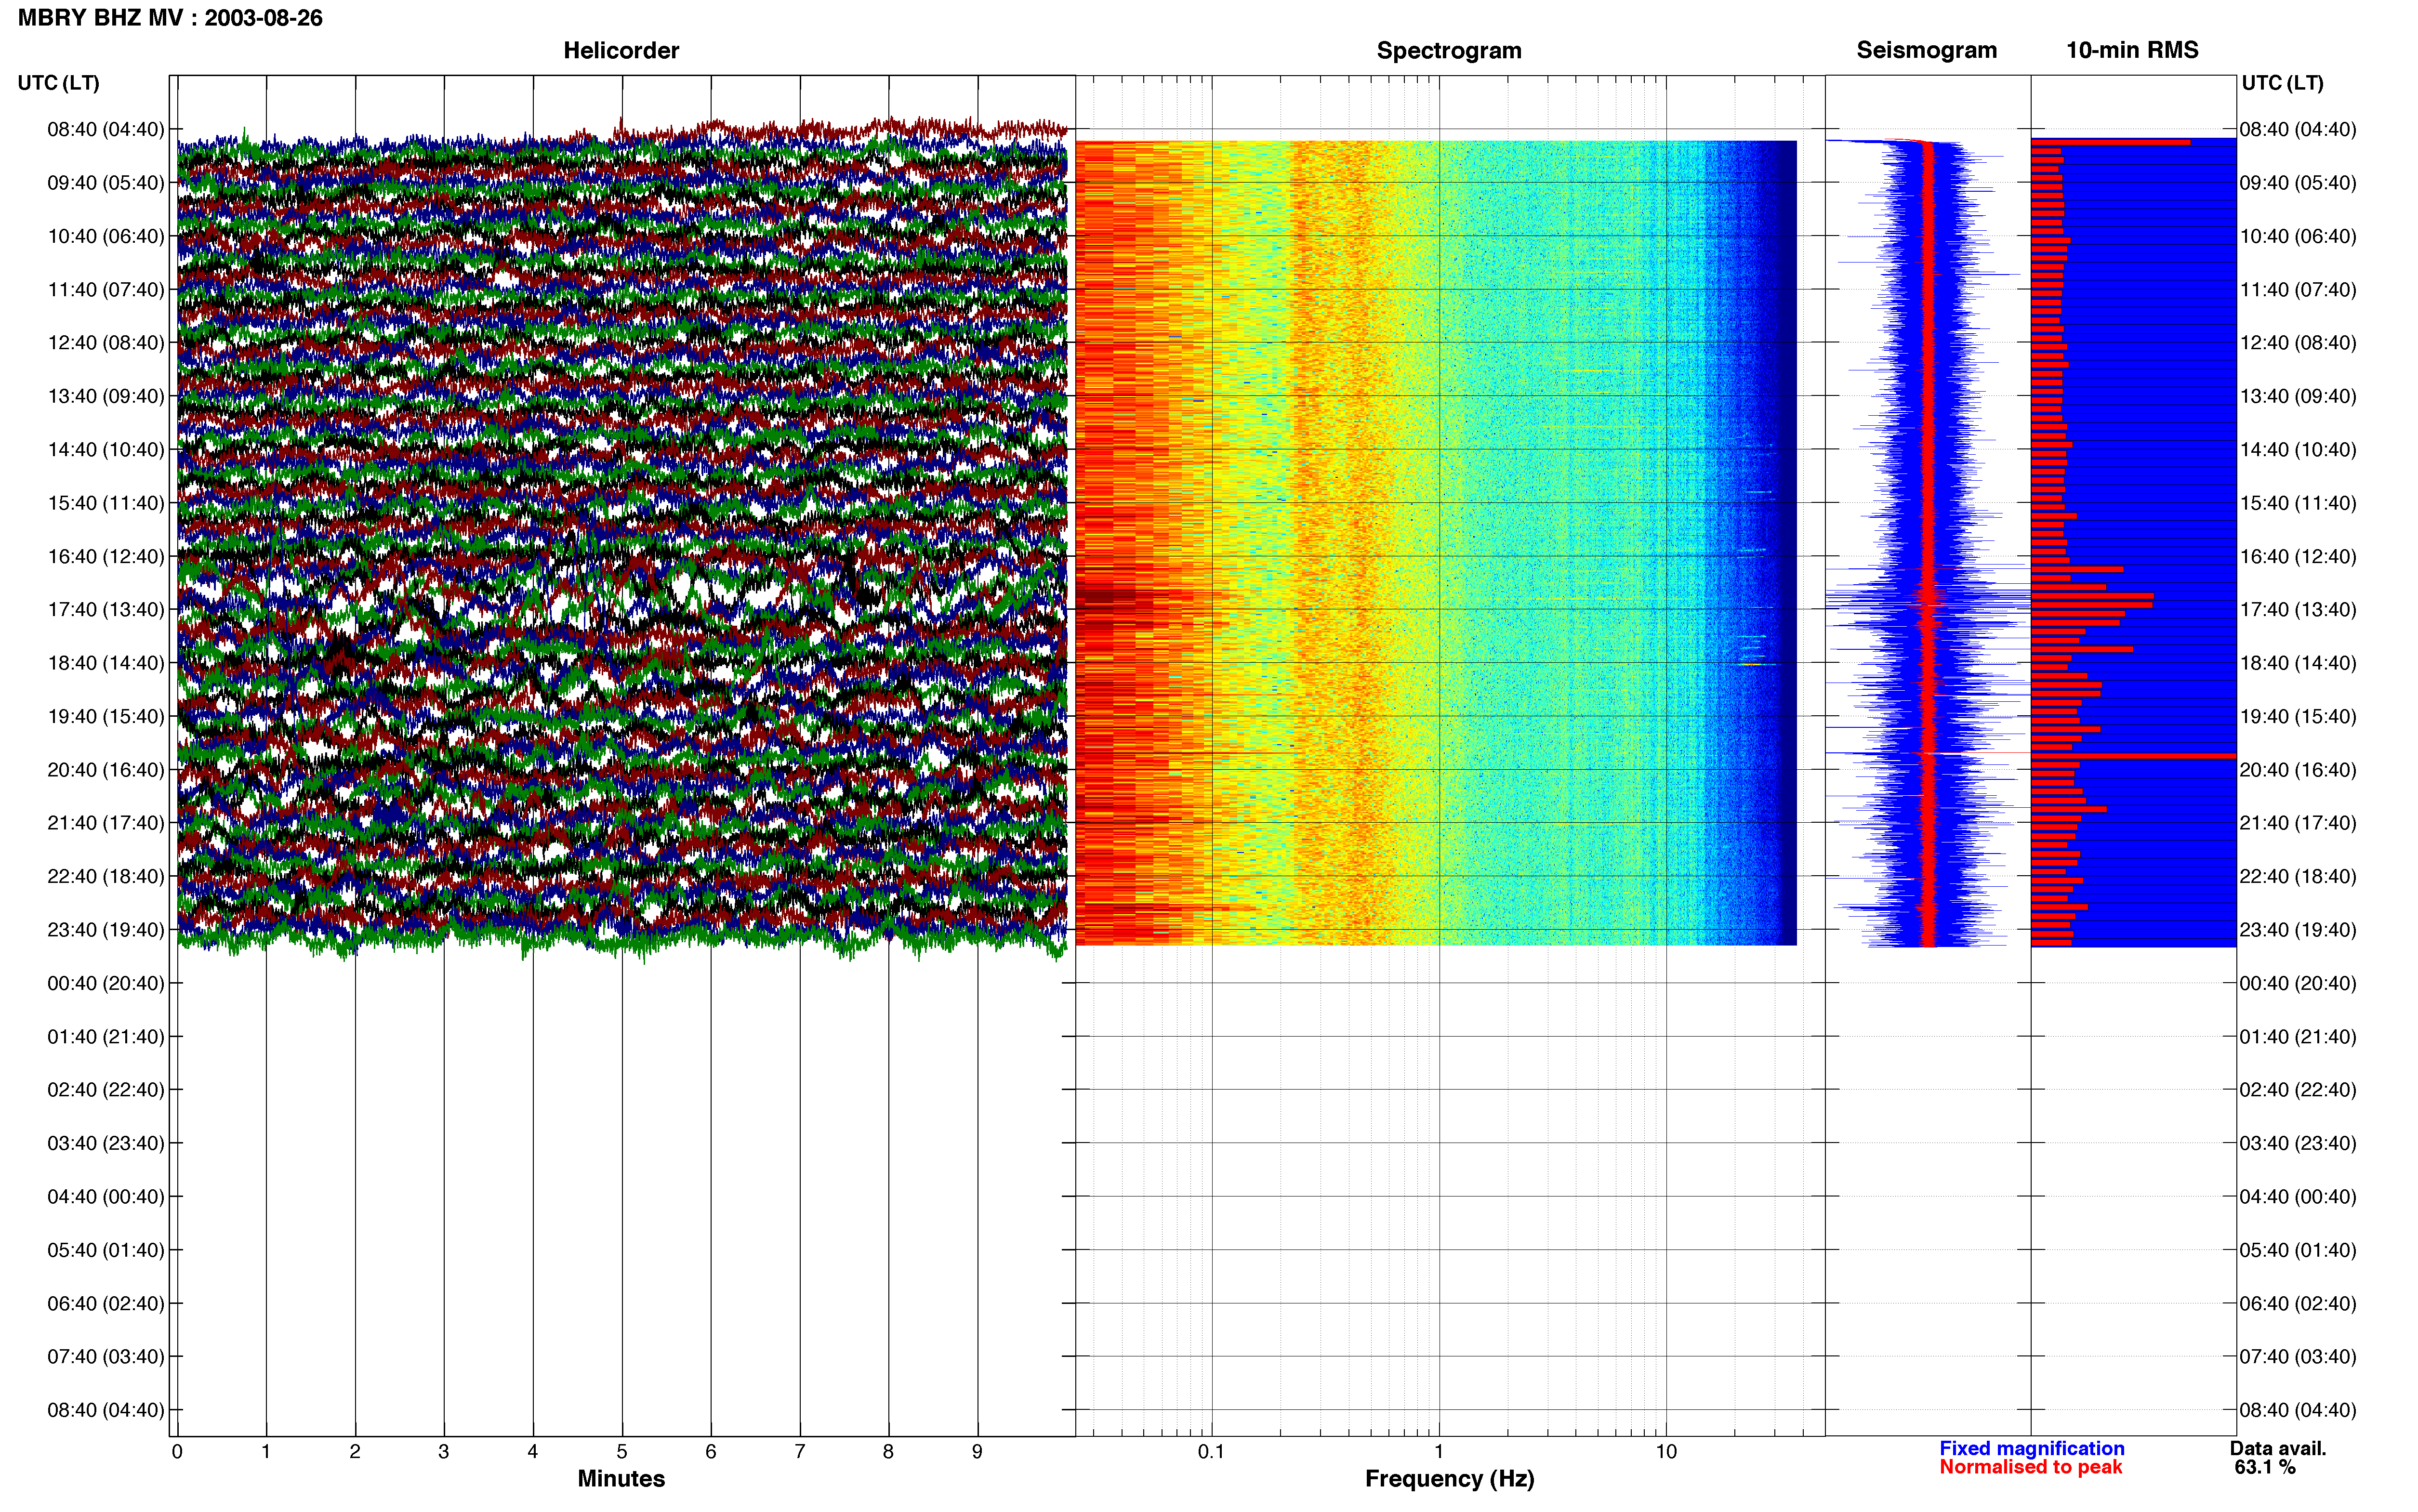2418x1512 pixels.
Task: Click the '0' minutes axis tick label
Action: 177,1452
